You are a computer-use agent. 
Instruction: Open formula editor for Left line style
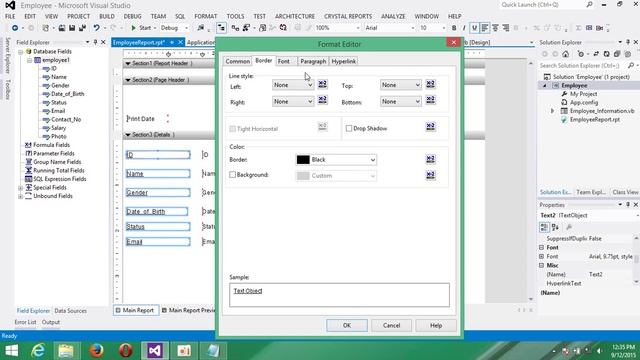[x=322, y=84]
